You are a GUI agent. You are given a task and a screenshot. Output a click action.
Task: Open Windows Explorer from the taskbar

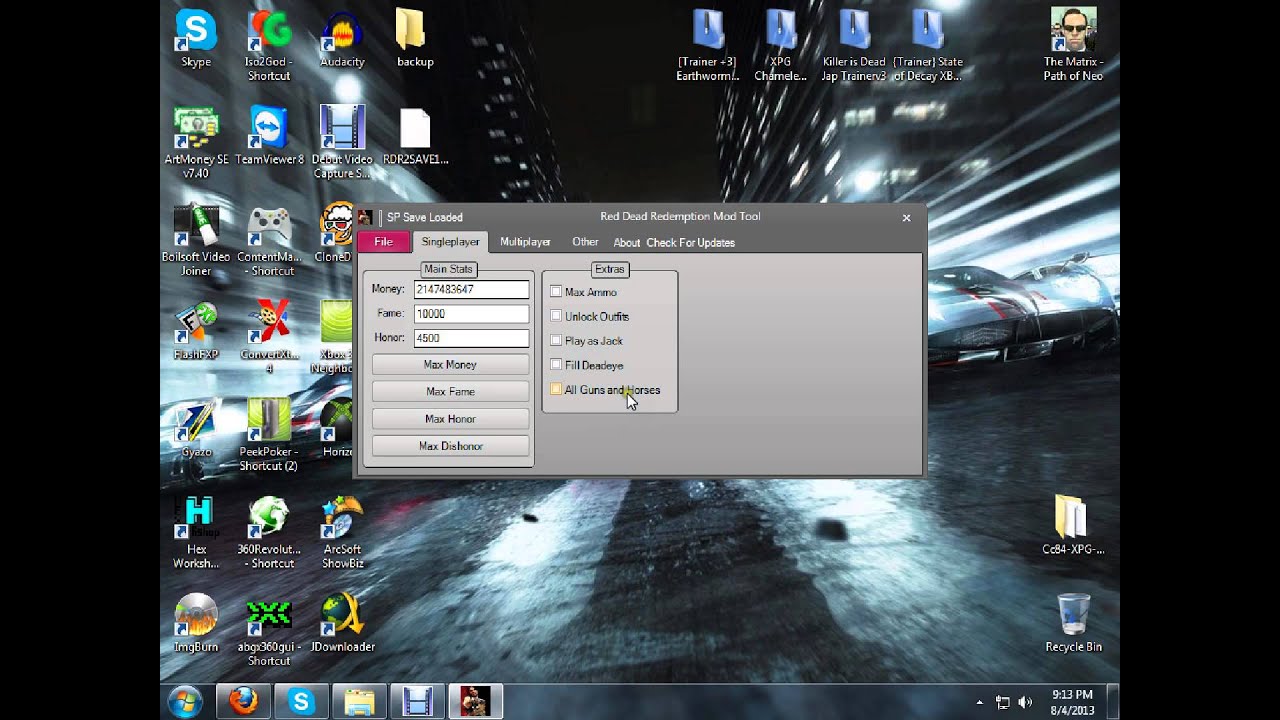[359, 701]
